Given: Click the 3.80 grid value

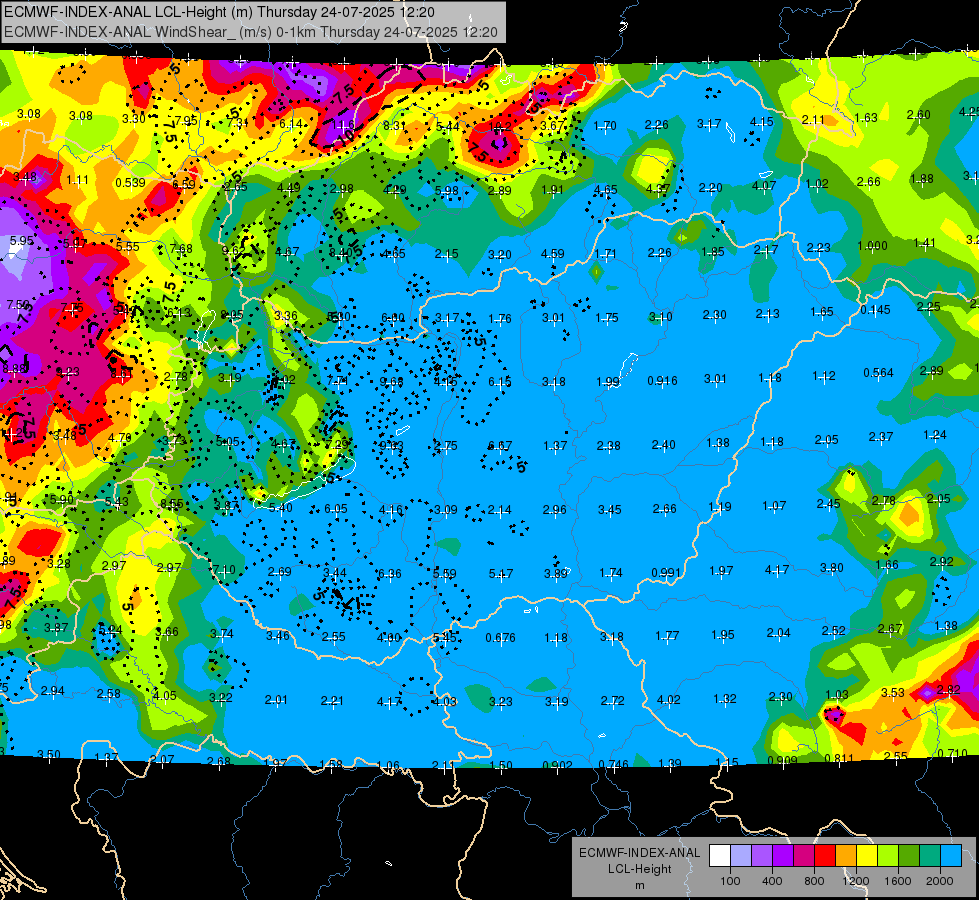Looking at the screenshot, I should (832, 568).
